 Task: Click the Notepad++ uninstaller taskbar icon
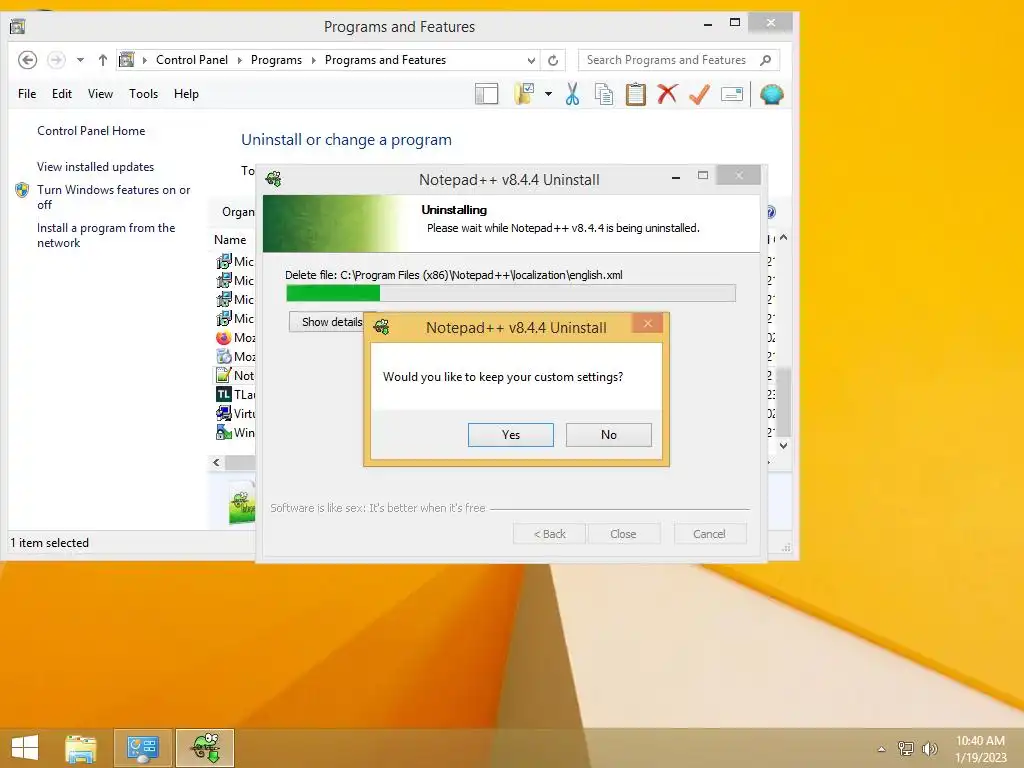(x=205, y=748)
